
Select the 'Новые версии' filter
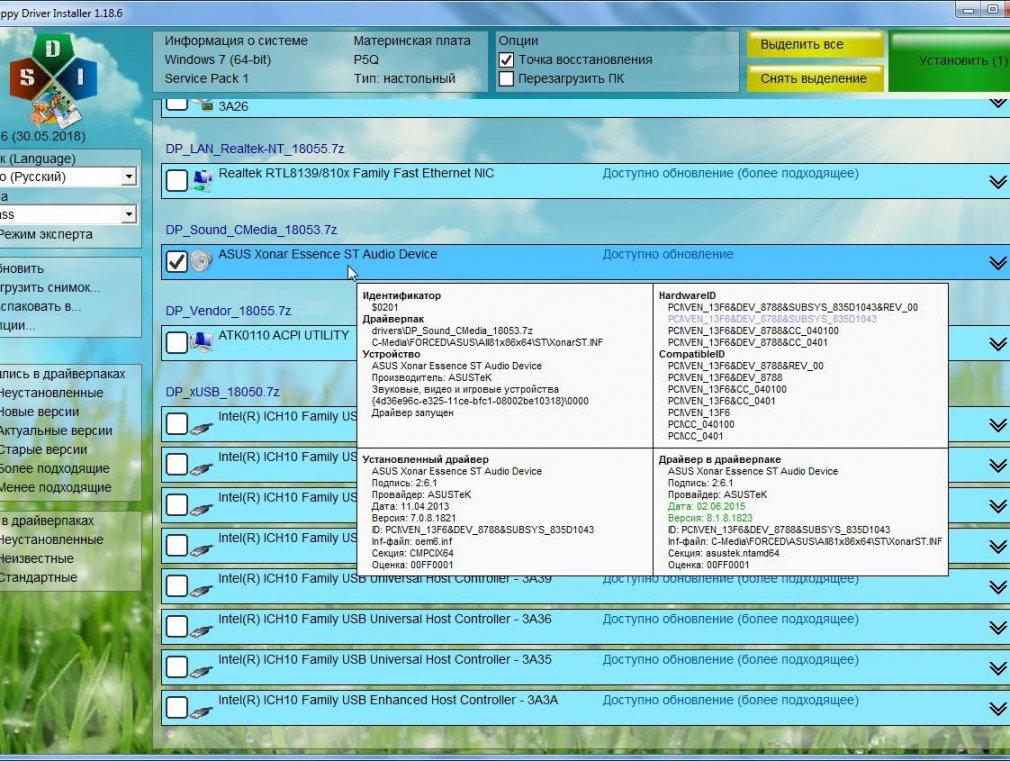(x=39, y=412)
